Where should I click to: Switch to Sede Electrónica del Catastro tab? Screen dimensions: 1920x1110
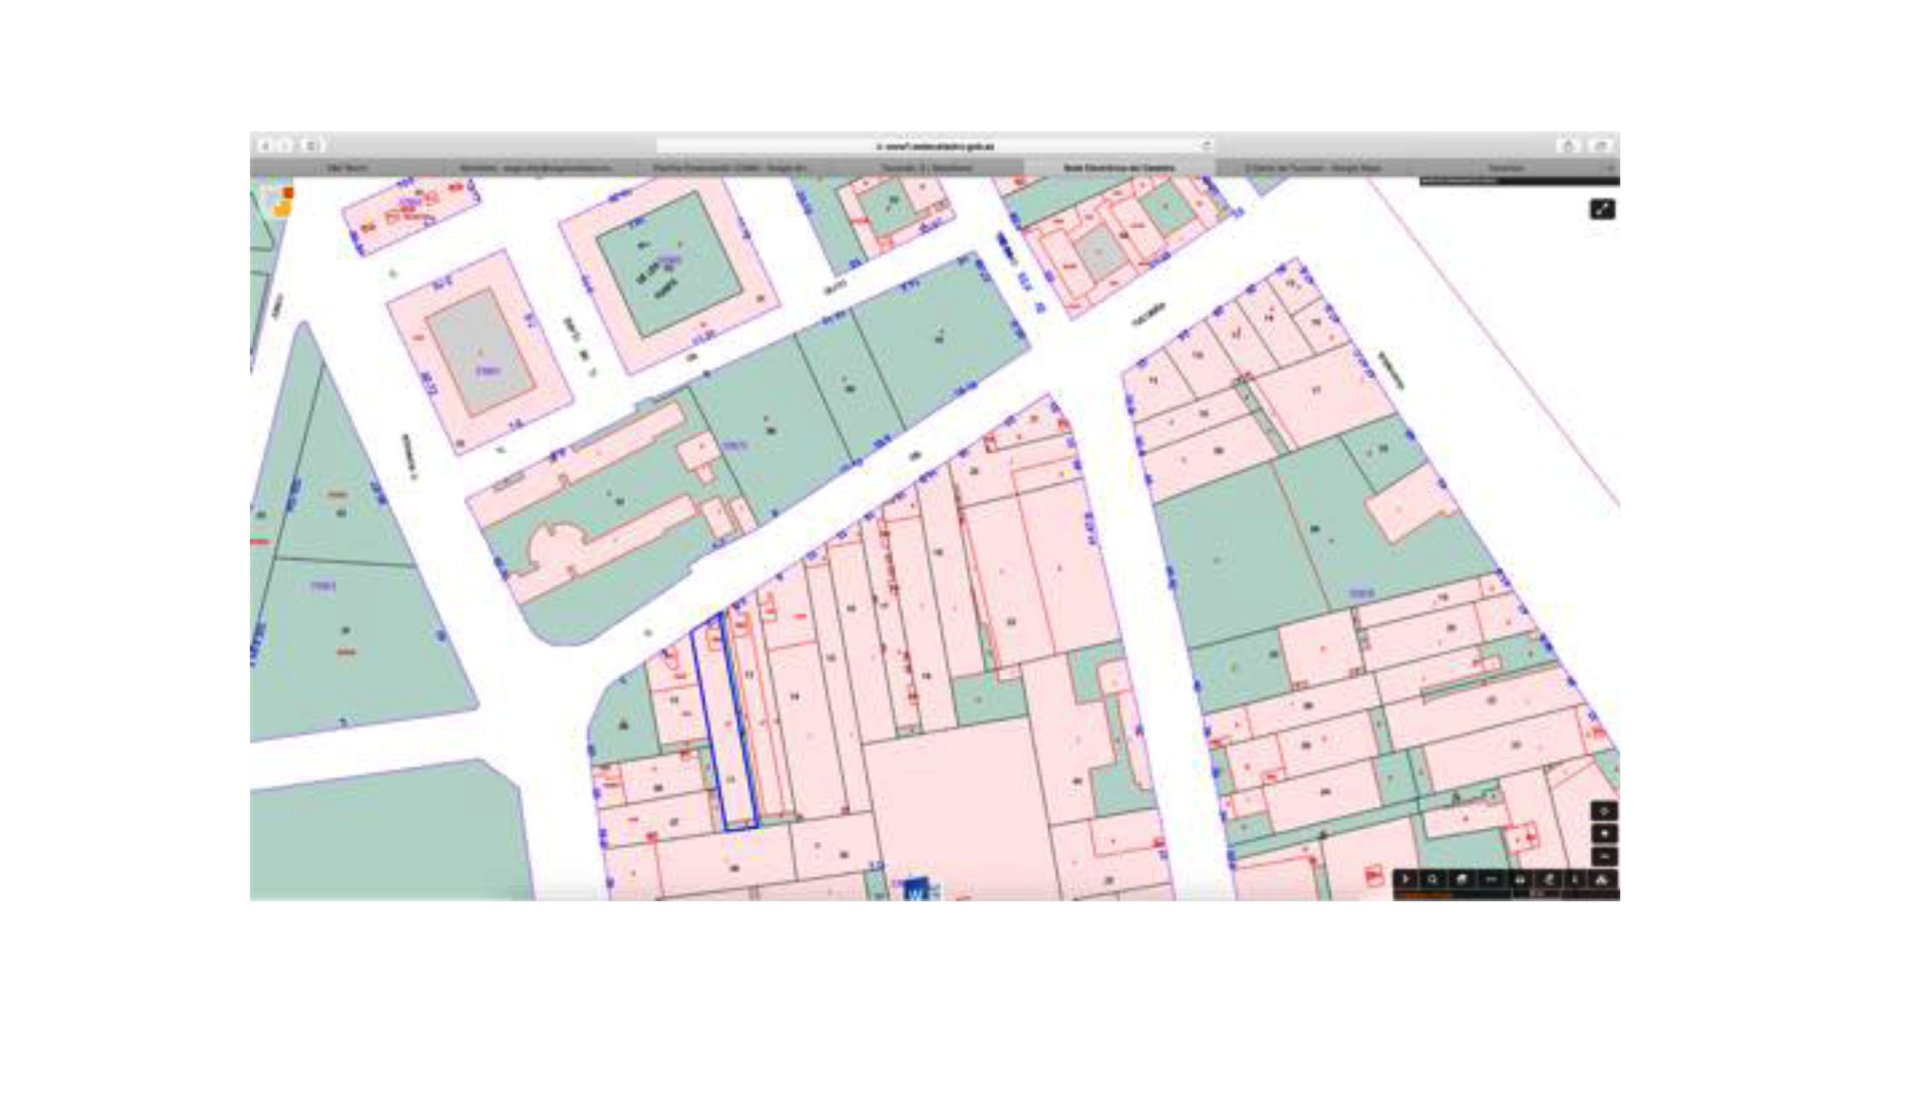(x=1119, y=168)
